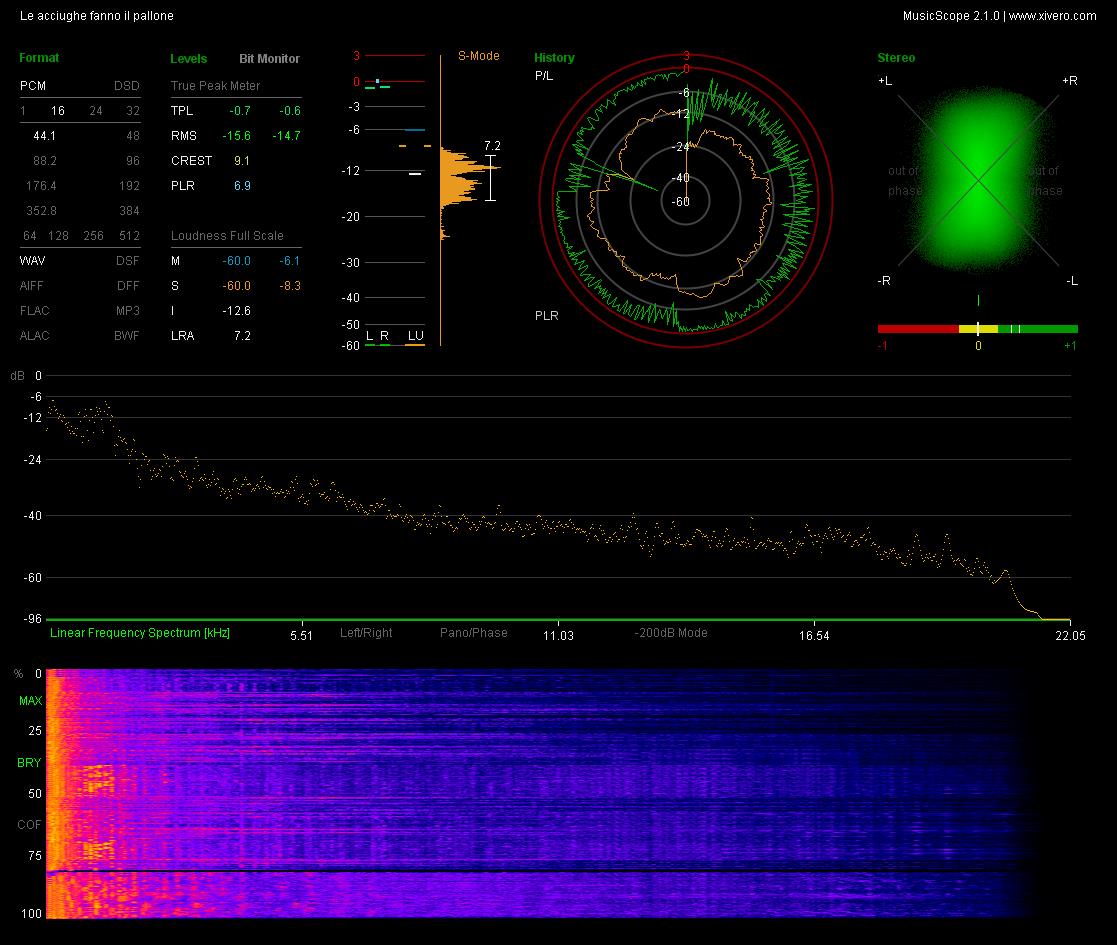Toggle the Left/Right spectrum mode
The height and width of the screenshot is (945, 1117).
coord(365,632)
